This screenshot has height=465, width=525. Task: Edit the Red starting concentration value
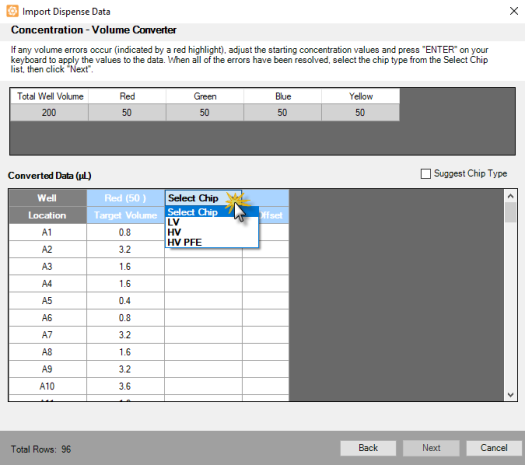tap(127, 112)
